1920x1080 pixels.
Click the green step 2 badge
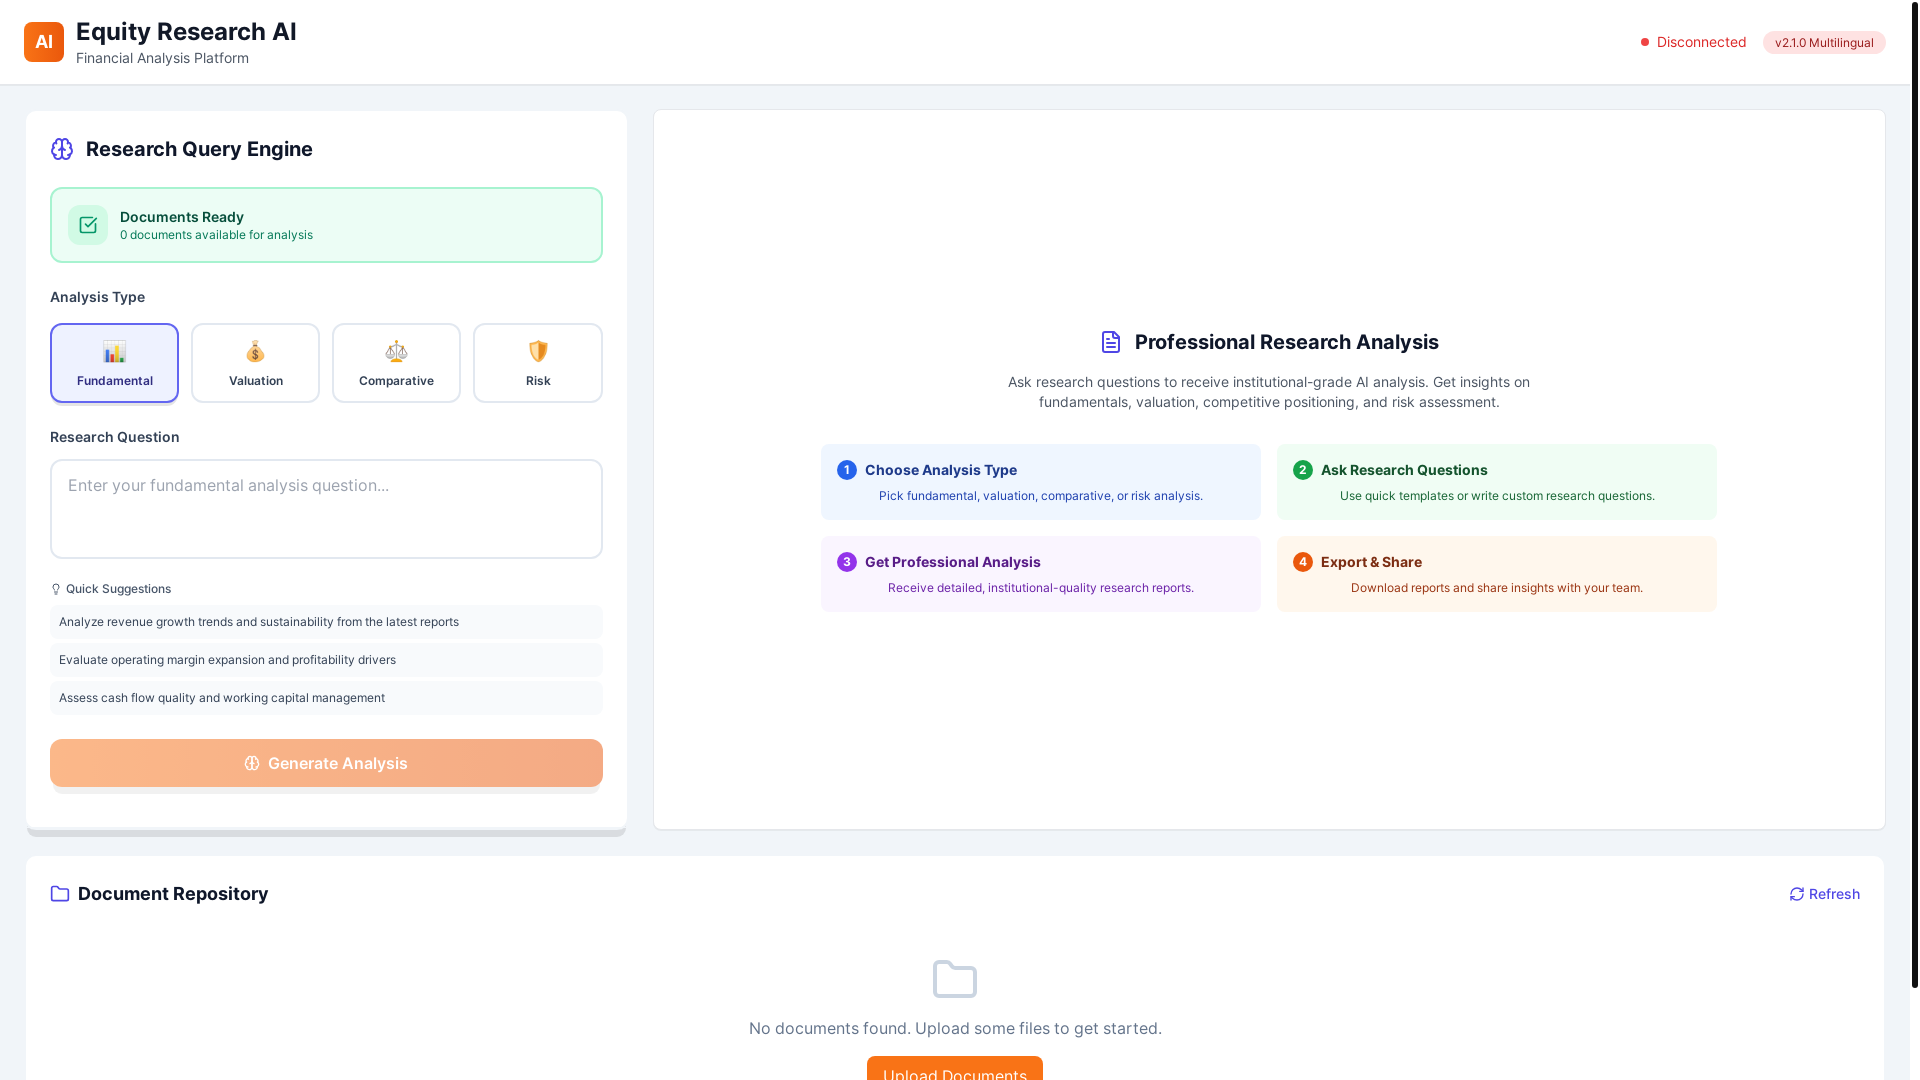click(x=1303, y=470)
